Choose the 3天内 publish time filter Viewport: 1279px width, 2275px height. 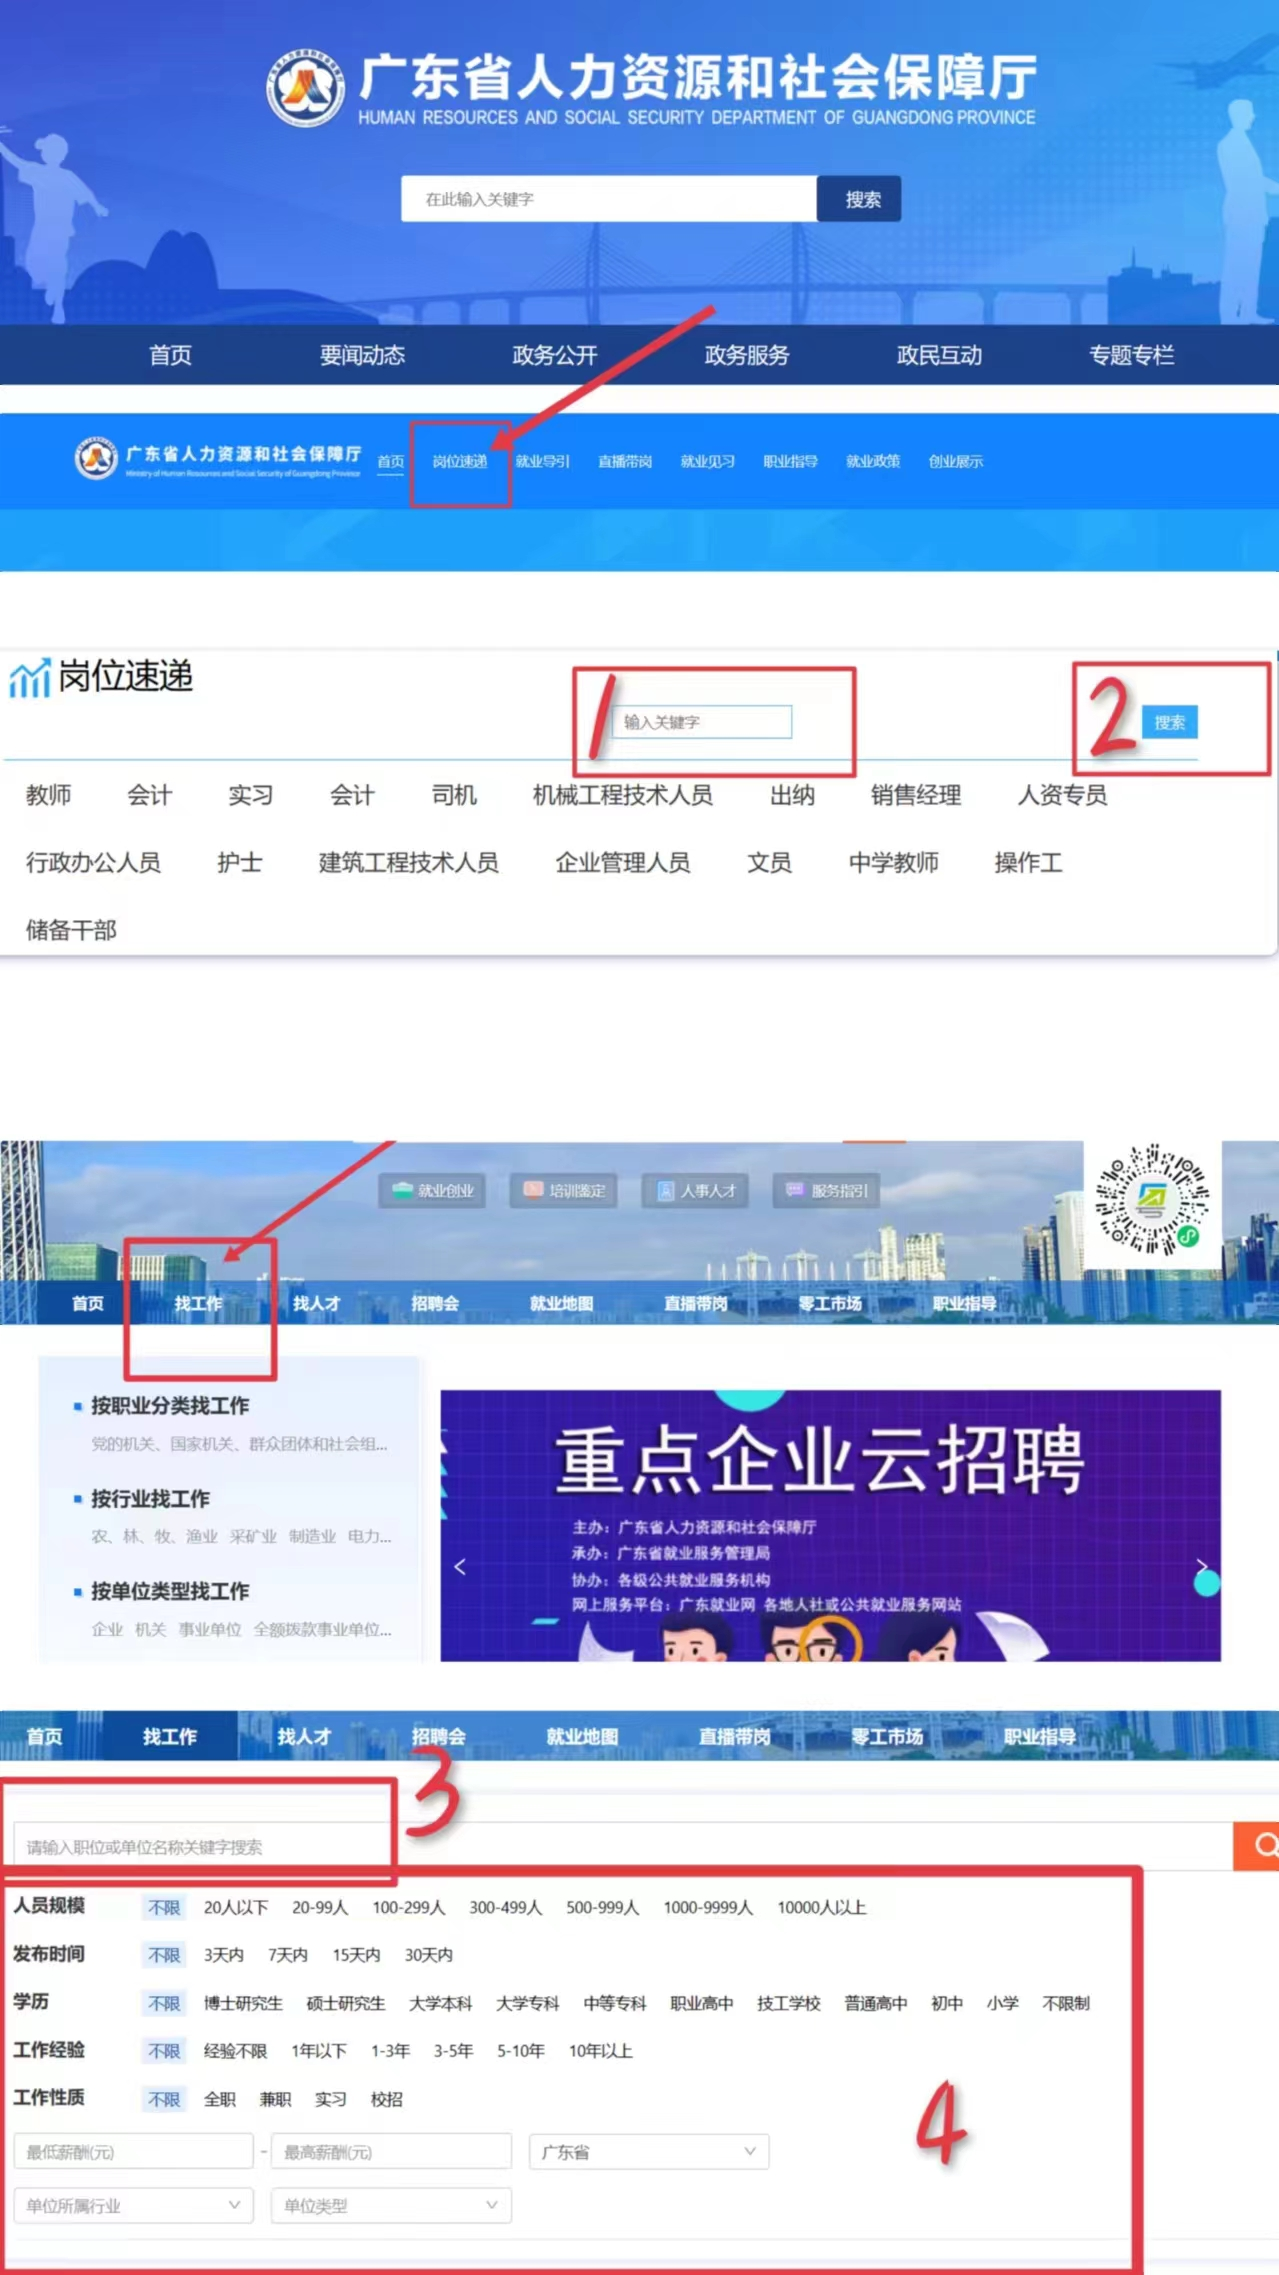coord(223,1954)
